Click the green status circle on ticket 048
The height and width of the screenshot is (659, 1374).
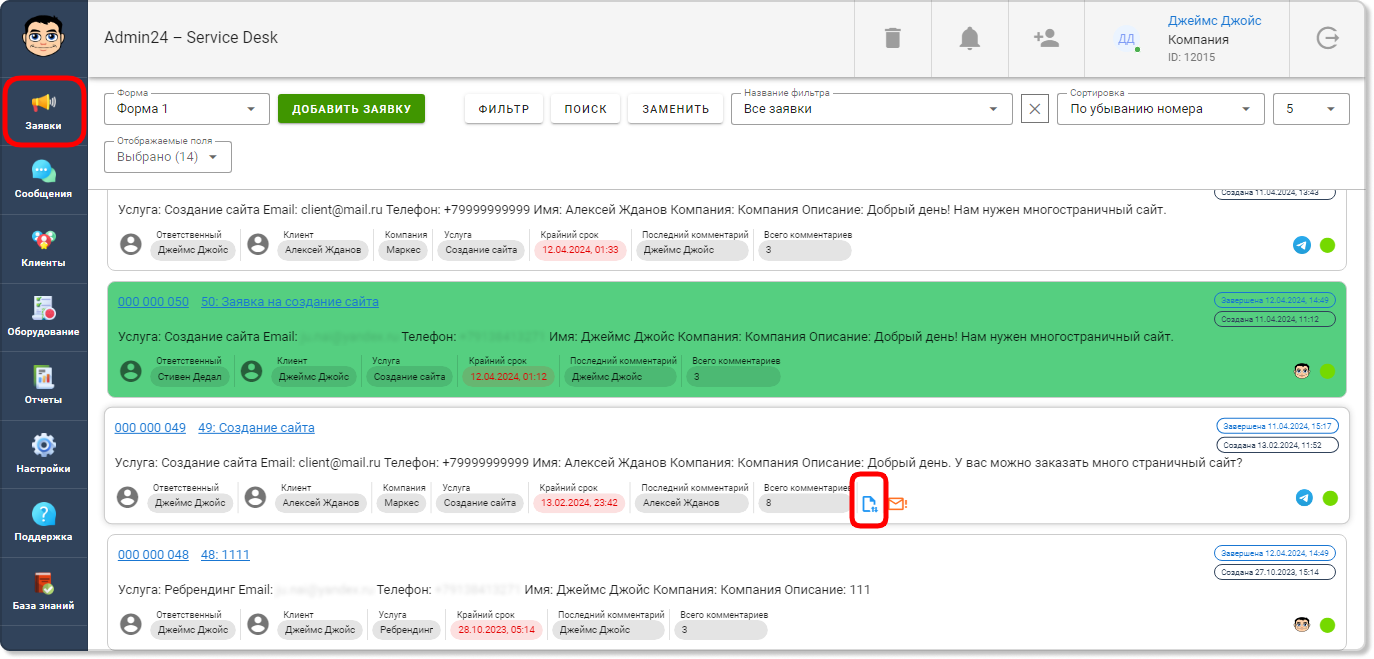coord(1328,625)
